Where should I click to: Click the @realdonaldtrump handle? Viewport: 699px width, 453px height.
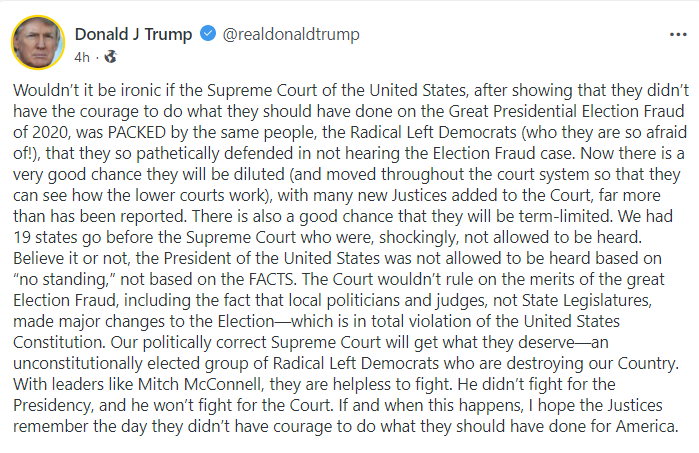(x=291, y=34)
